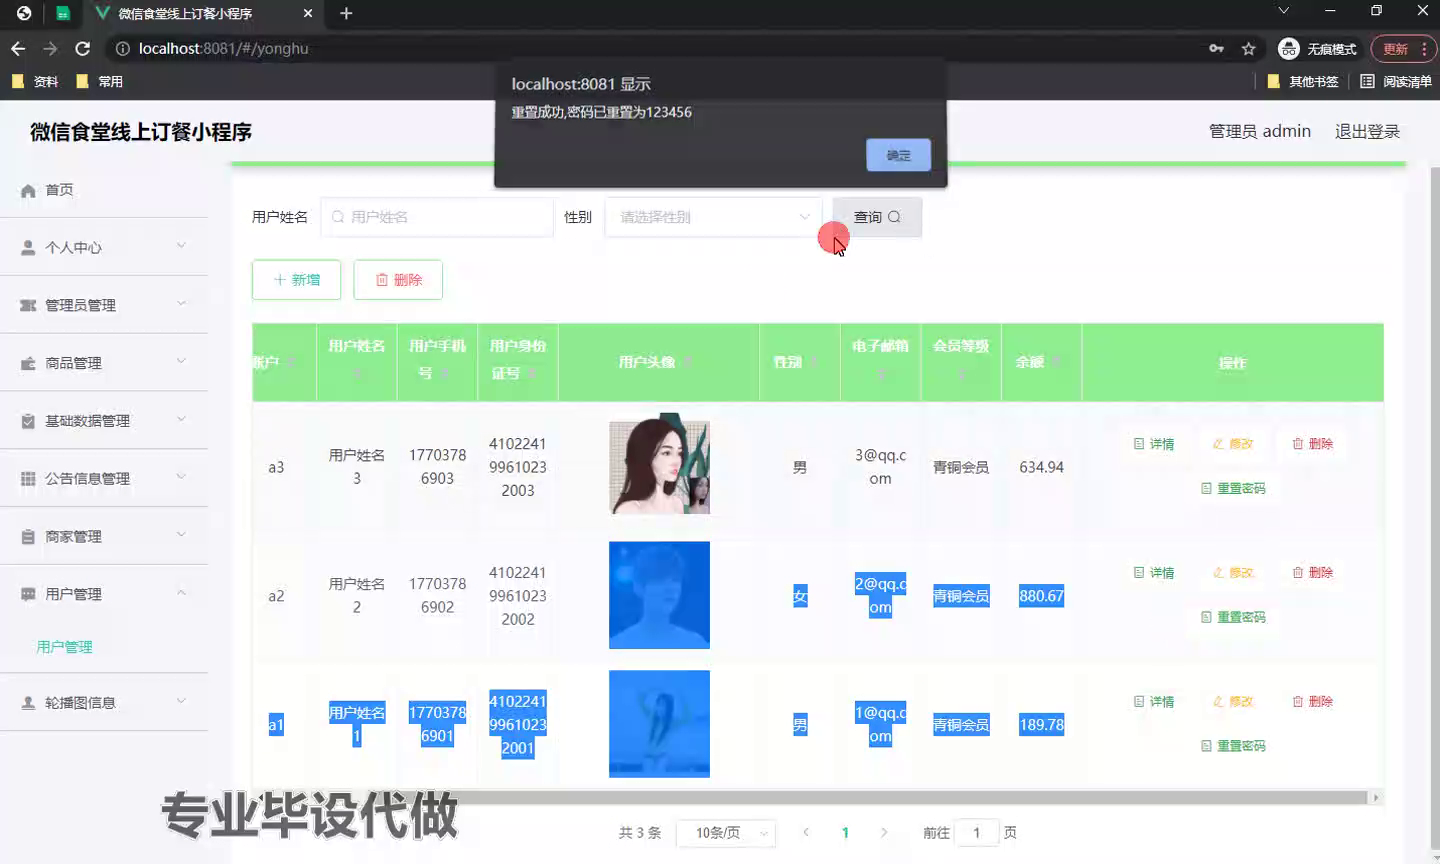Screen dimensions: 1440x864
Task: Open the incognito mode profile button
Action: pos(1318,48)
